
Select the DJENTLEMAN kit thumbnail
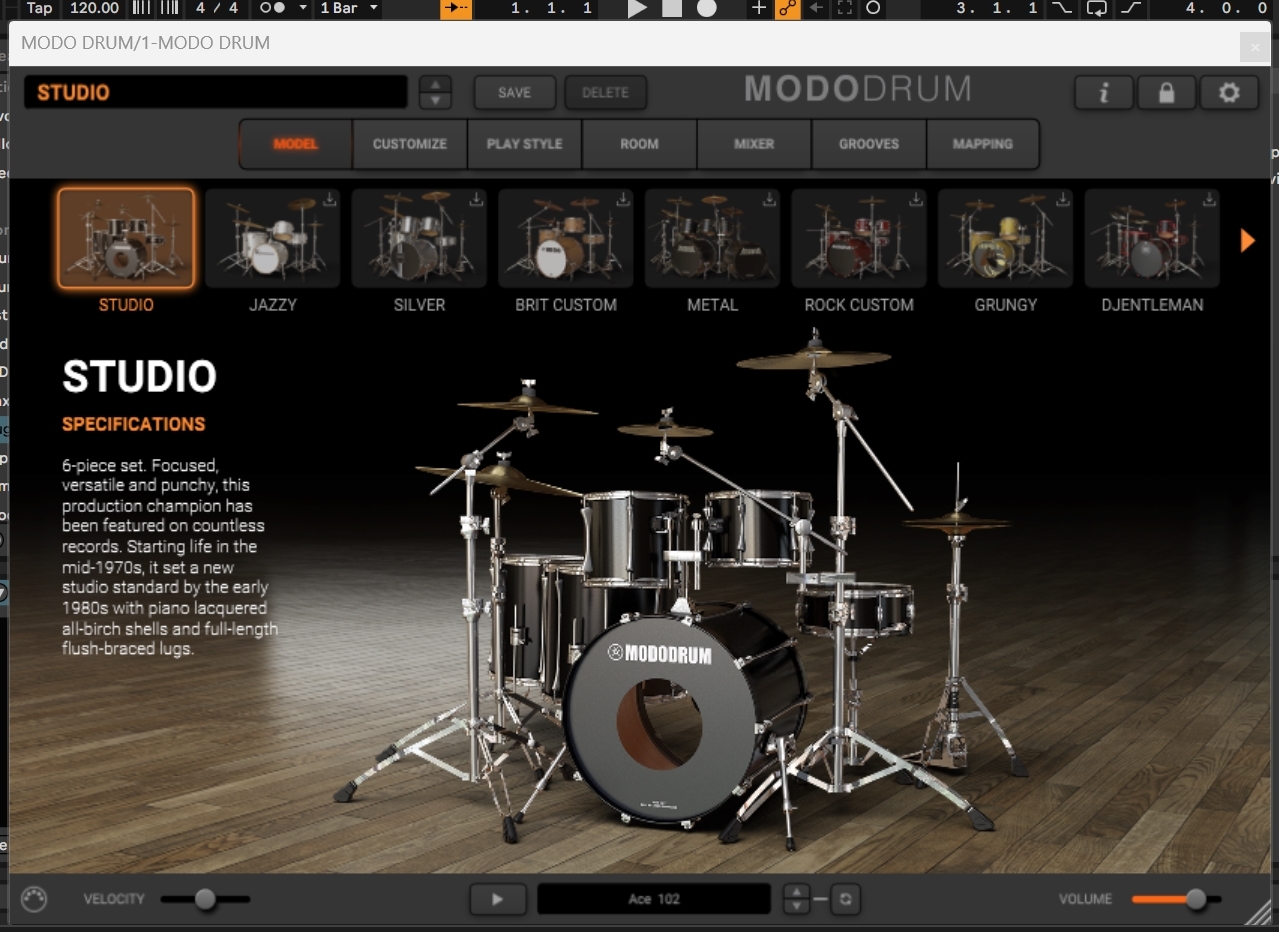pyautogui.click(x=1152, y=238)
